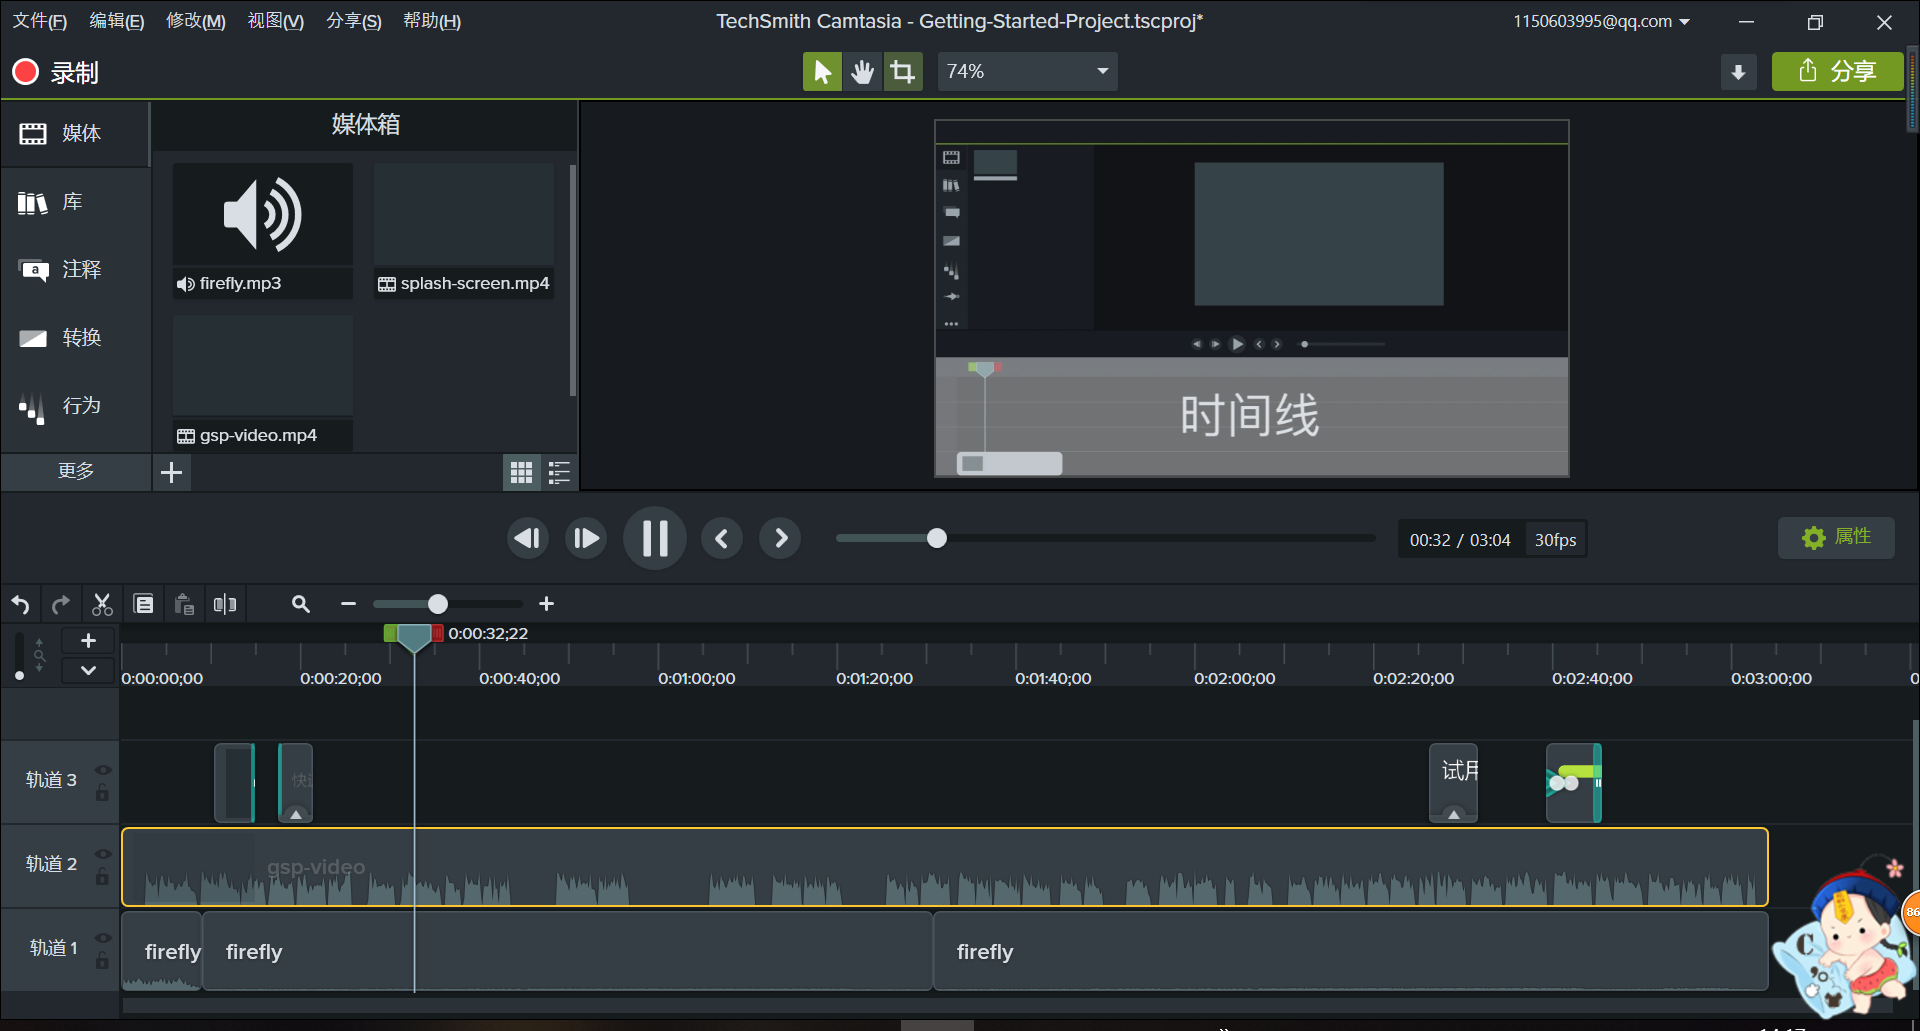
Task: Switch to the 媒体 Media tab
Action: [x=75, y=133]
